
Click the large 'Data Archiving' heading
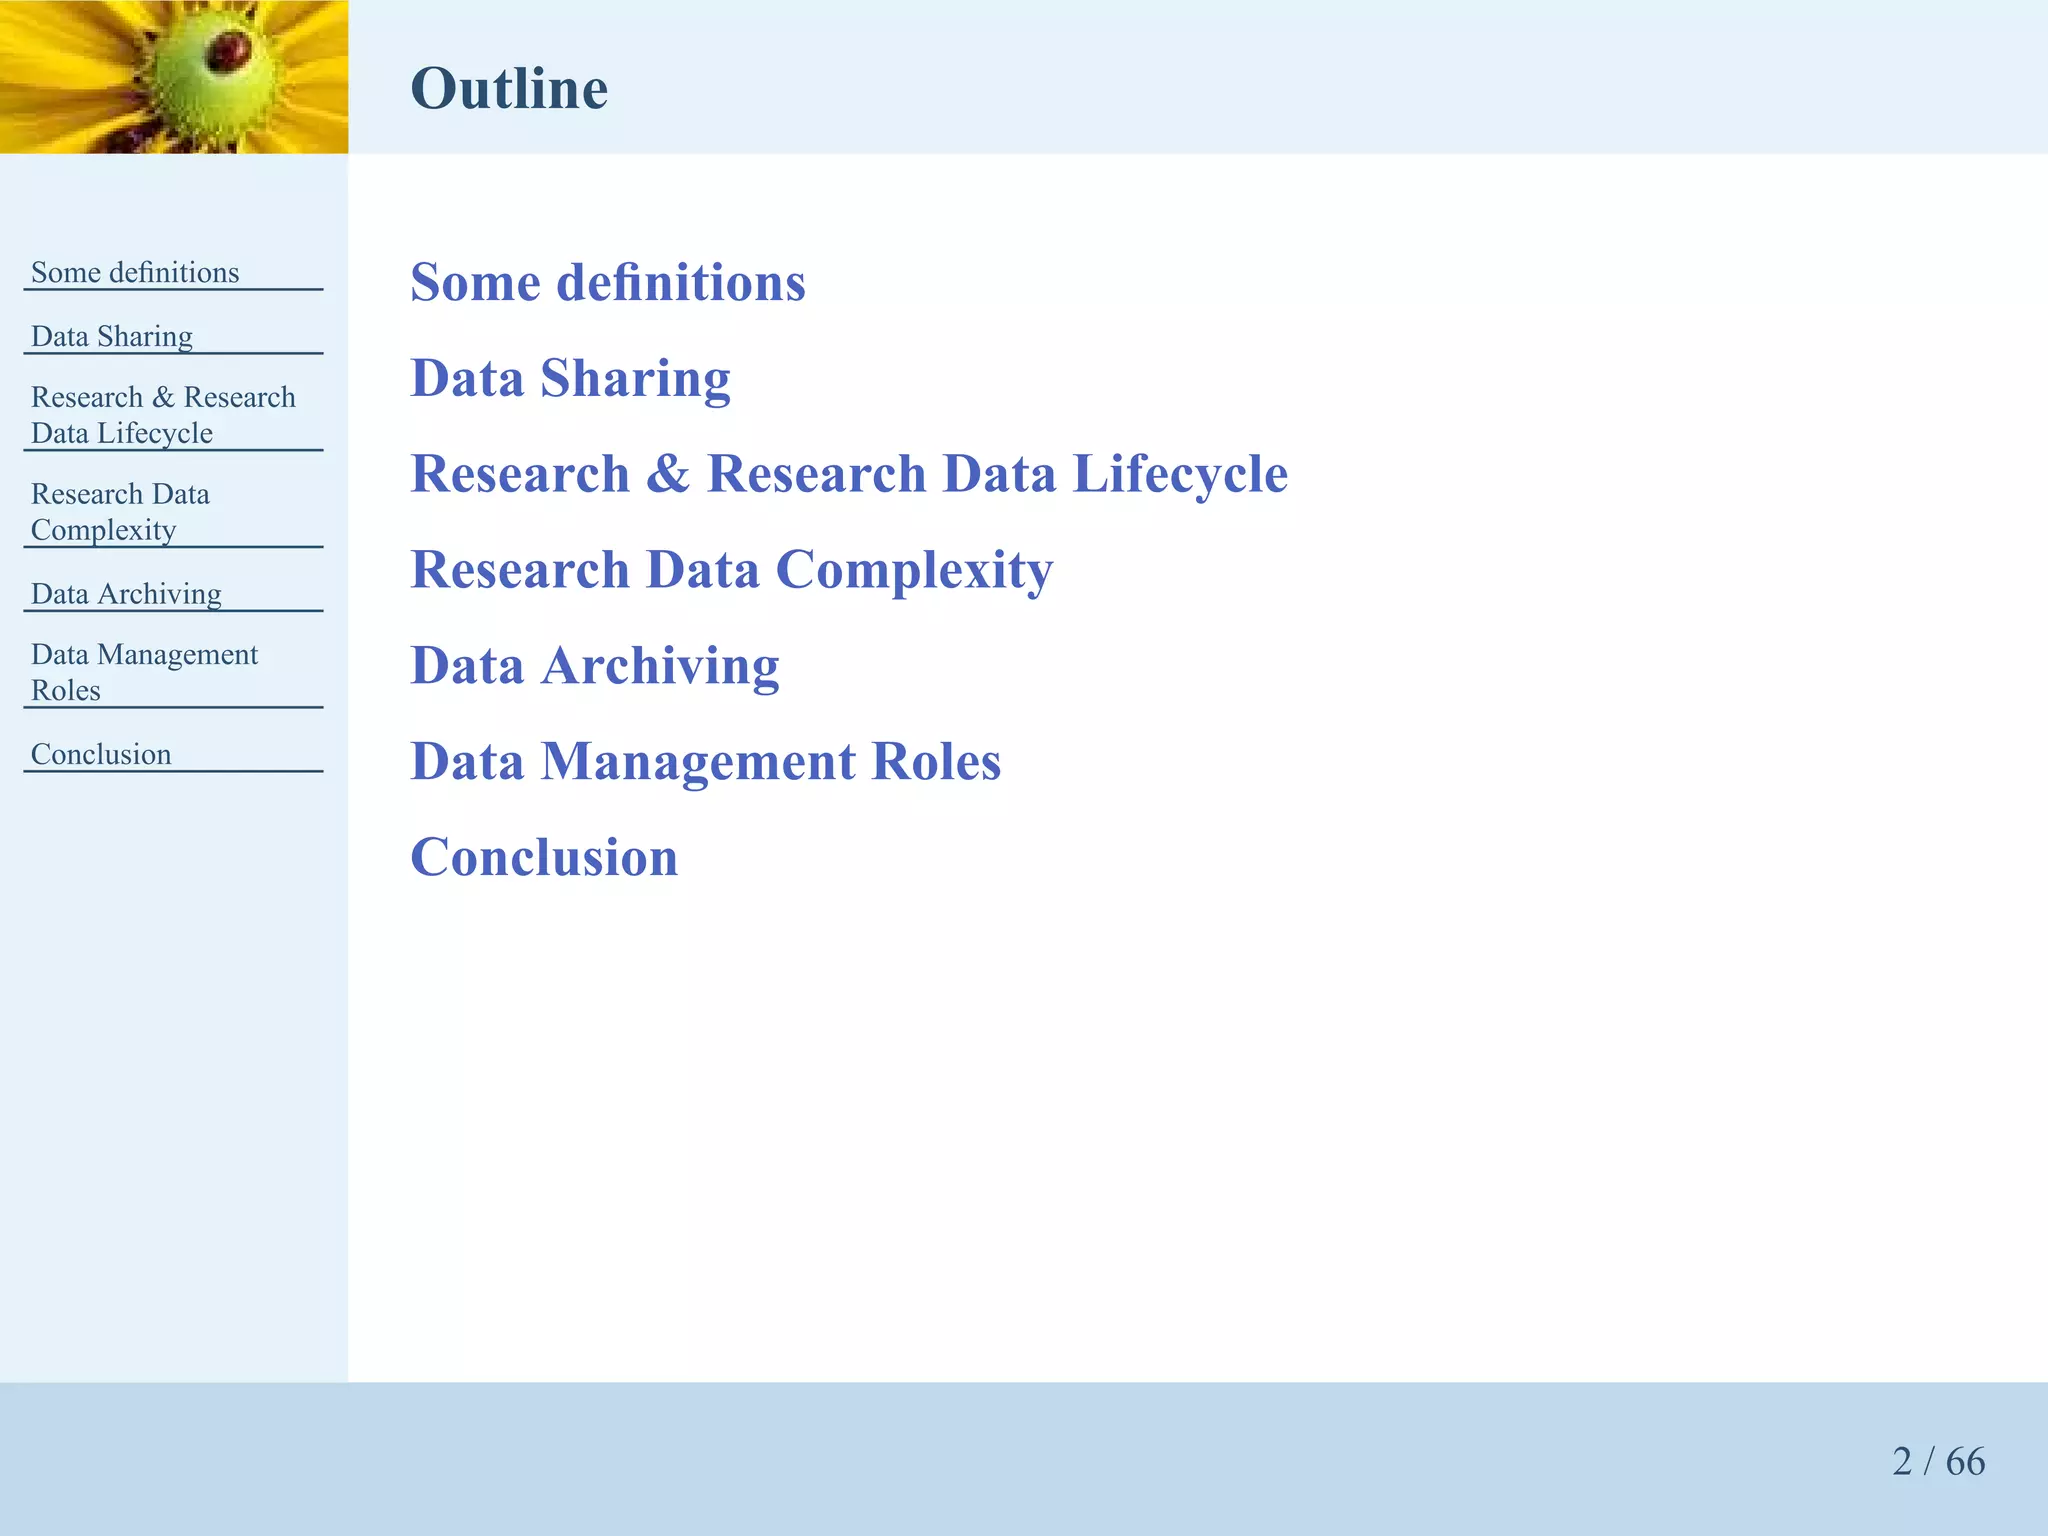(x=594, y=666)
